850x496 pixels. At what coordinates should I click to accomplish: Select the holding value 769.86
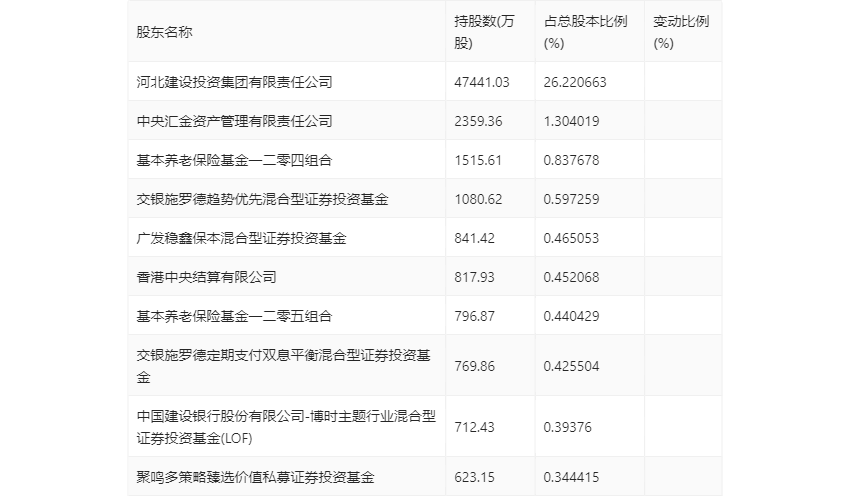tap(474, 366)
